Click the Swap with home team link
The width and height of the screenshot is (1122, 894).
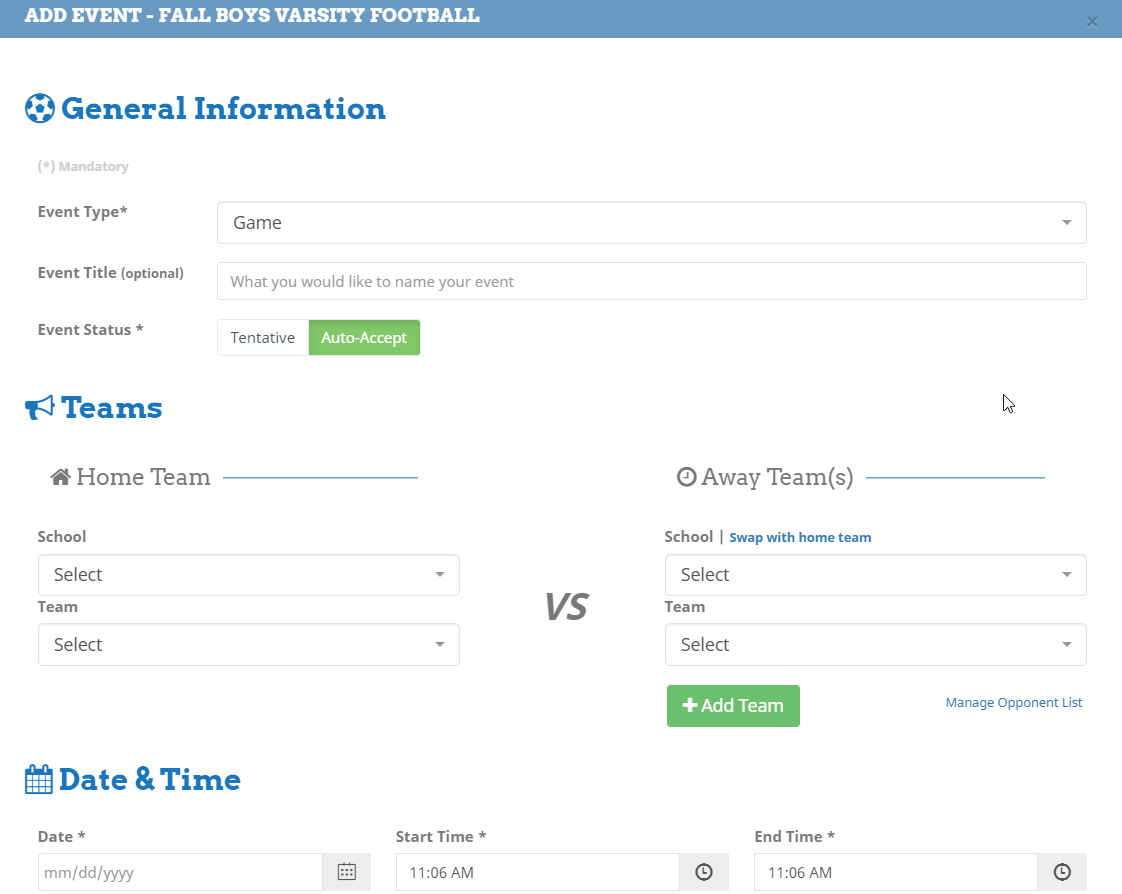800,537
